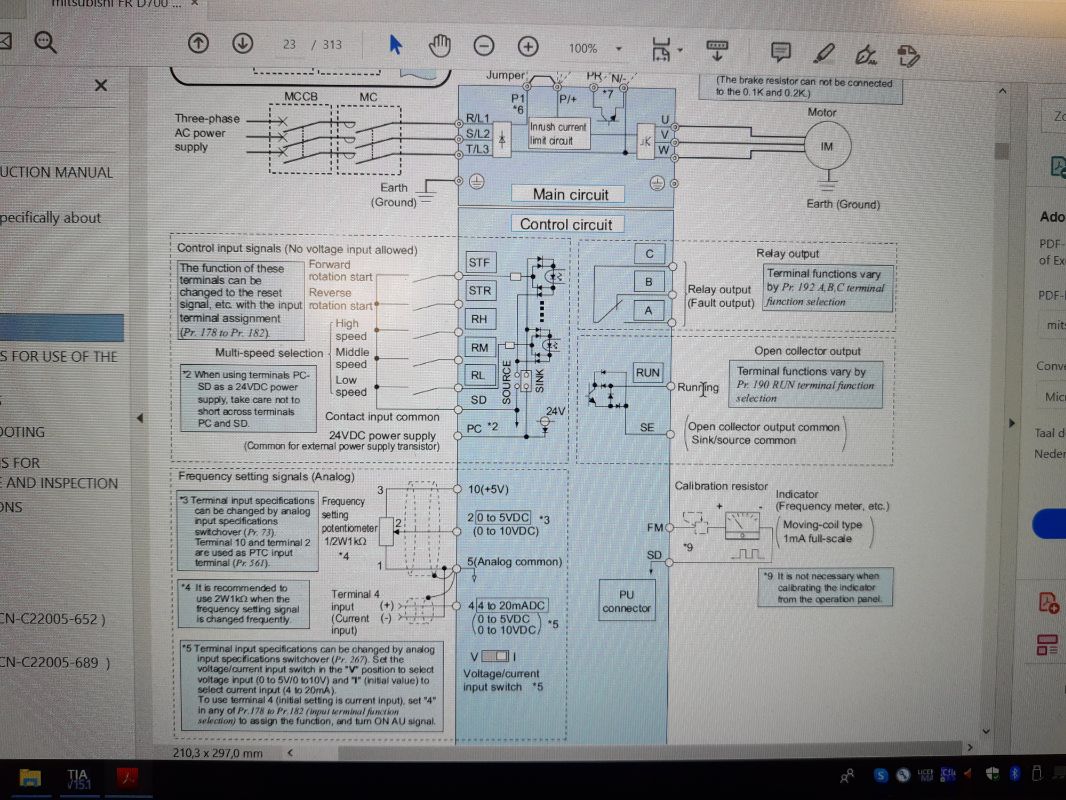The image size is (1066, 800).
Task: Open bookmark 'CN-C22005-652 )'
Action: click(53, 619)
